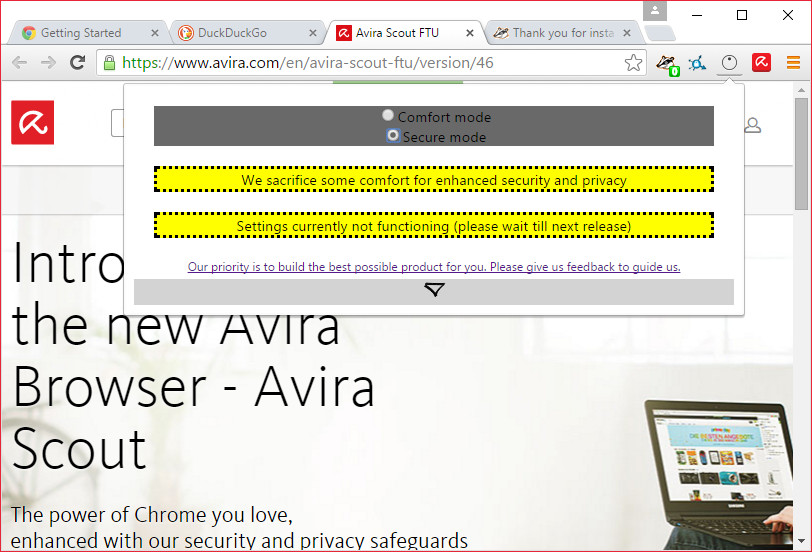The height and width of the screenshot is (552, 812).
Task: Click the Avira logo on the page
Action: click(x=33, y=123)
